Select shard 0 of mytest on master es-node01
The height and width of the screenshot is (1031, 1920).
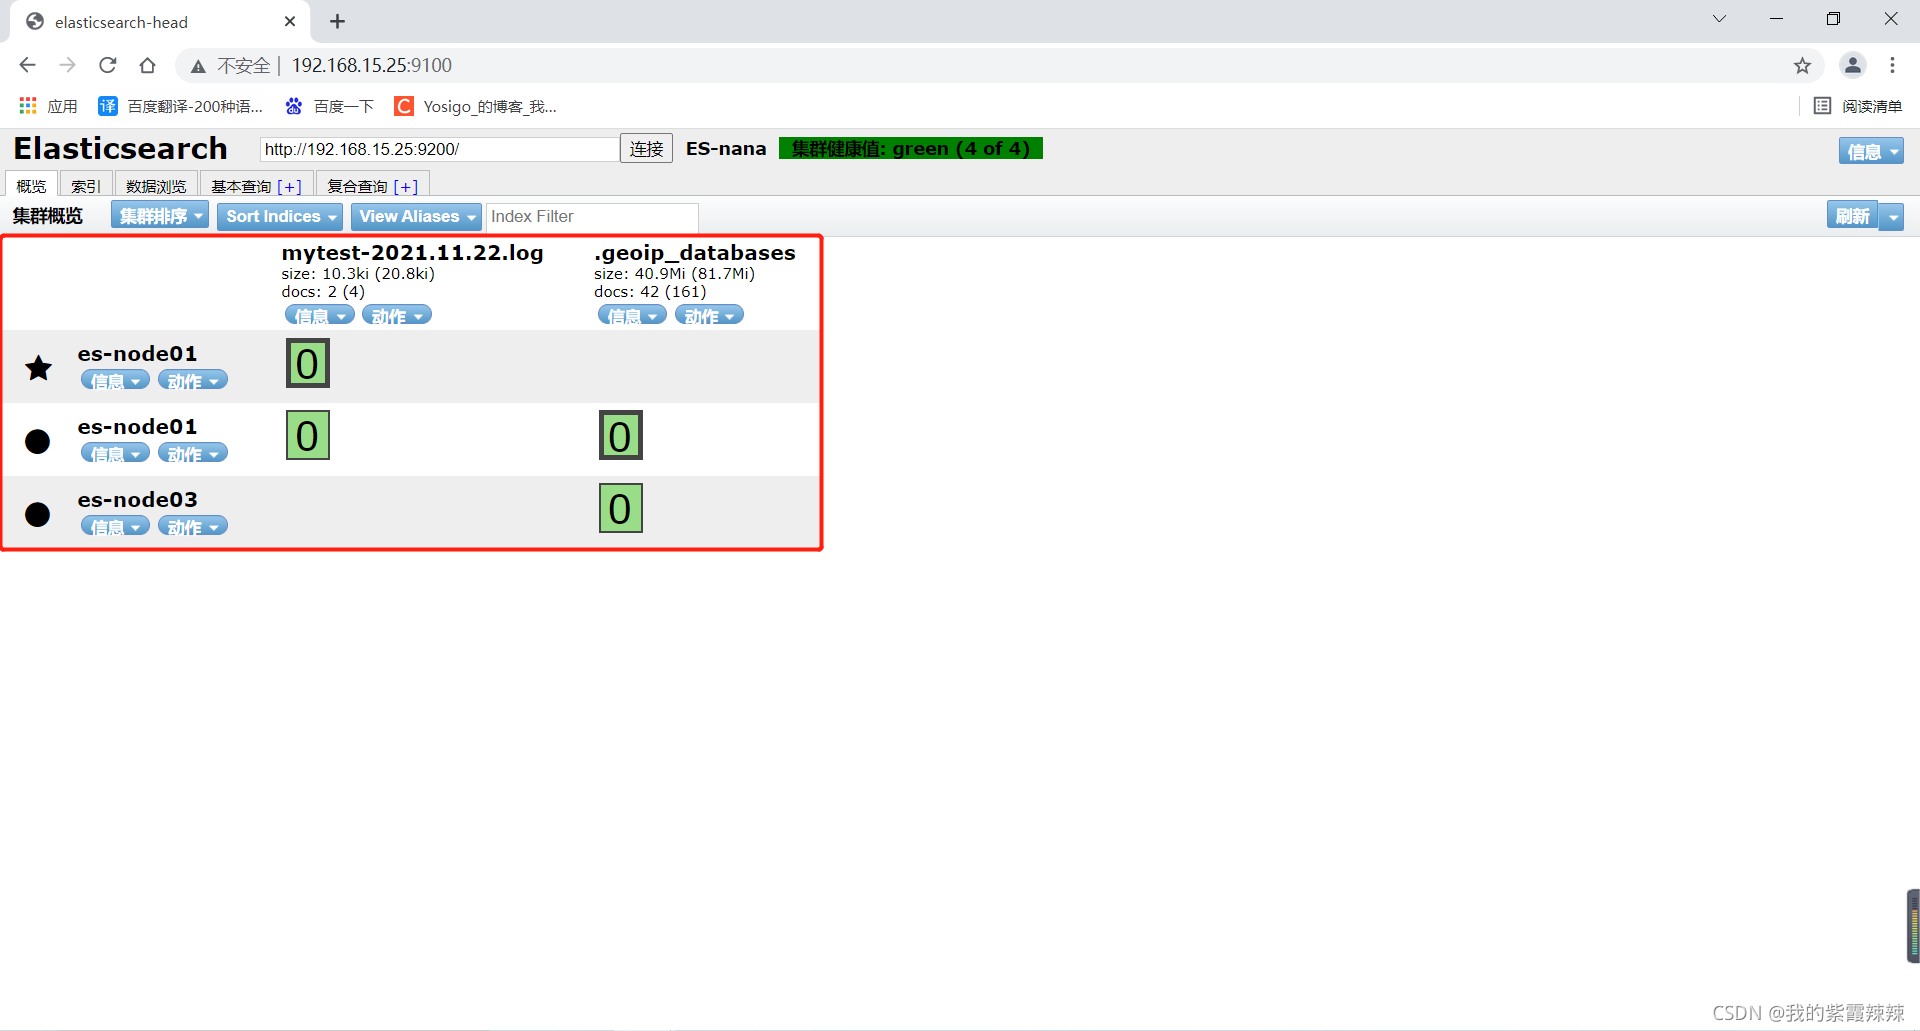(308, 363)
